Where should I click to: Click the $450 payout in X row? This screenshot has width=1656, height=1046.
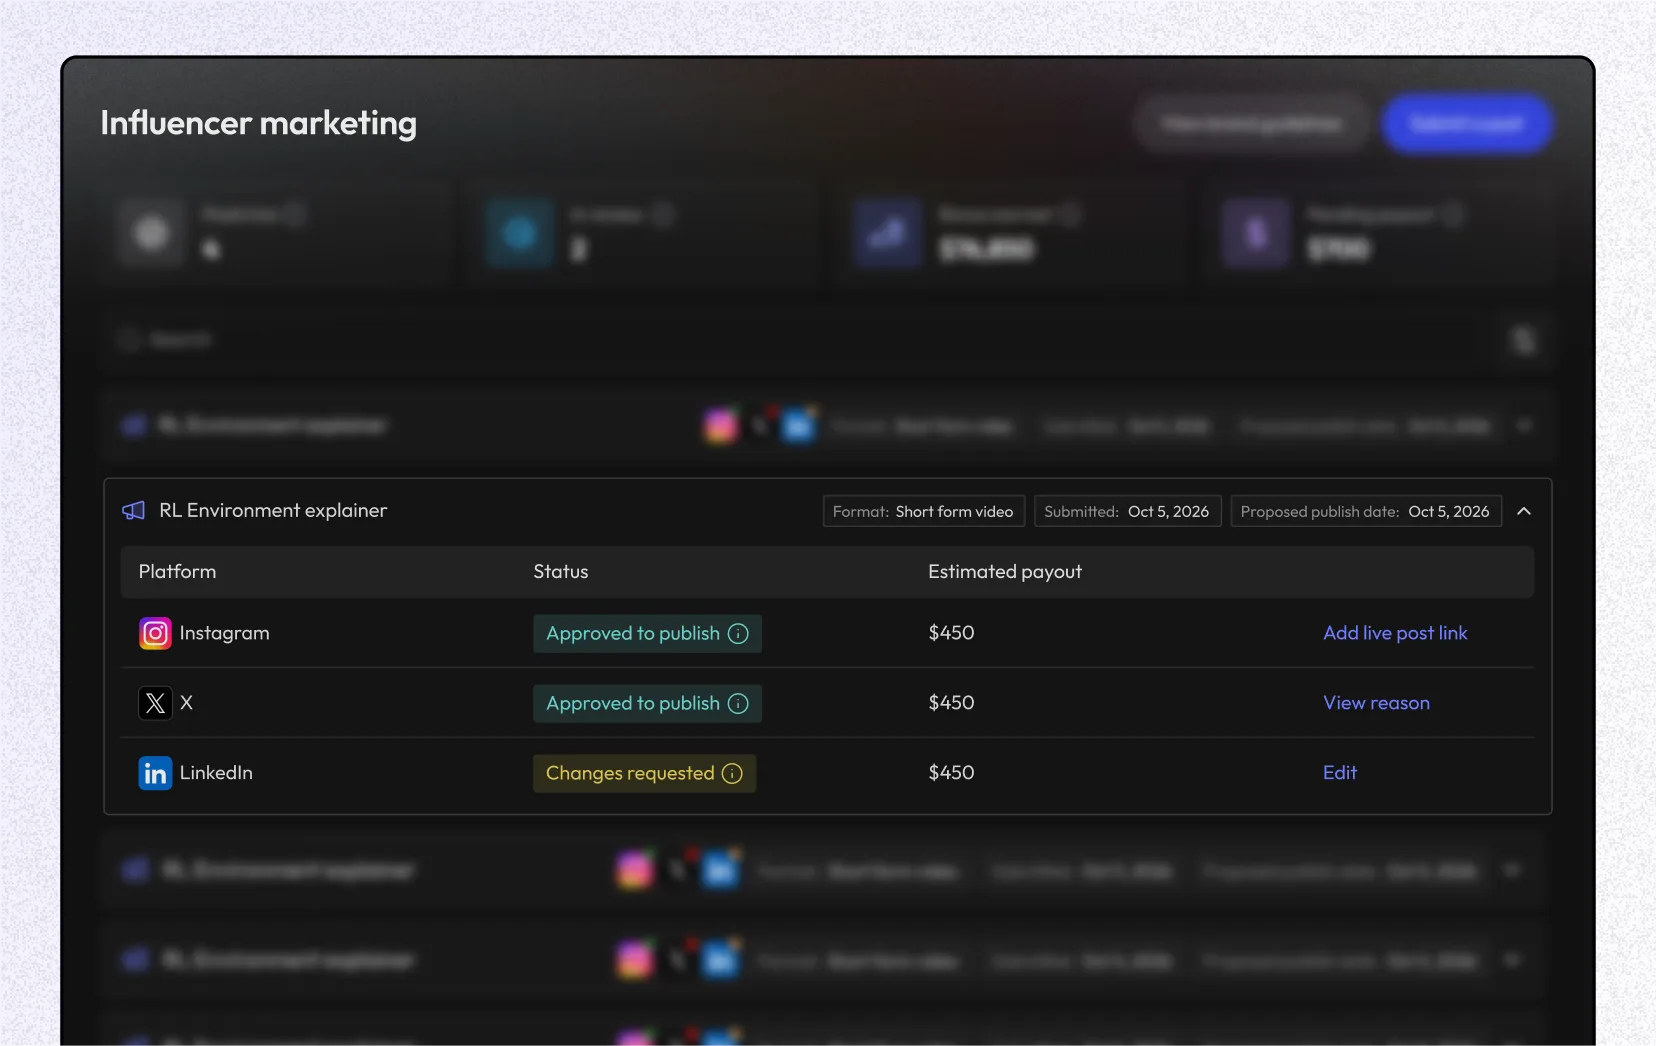951,703
